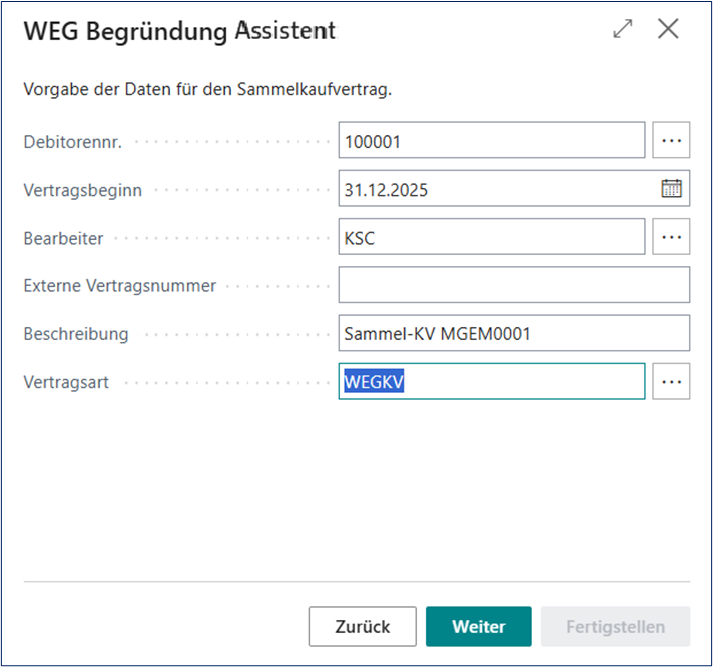
Task: Expand the dialog to full screen
Action: (x=623, y=30)
